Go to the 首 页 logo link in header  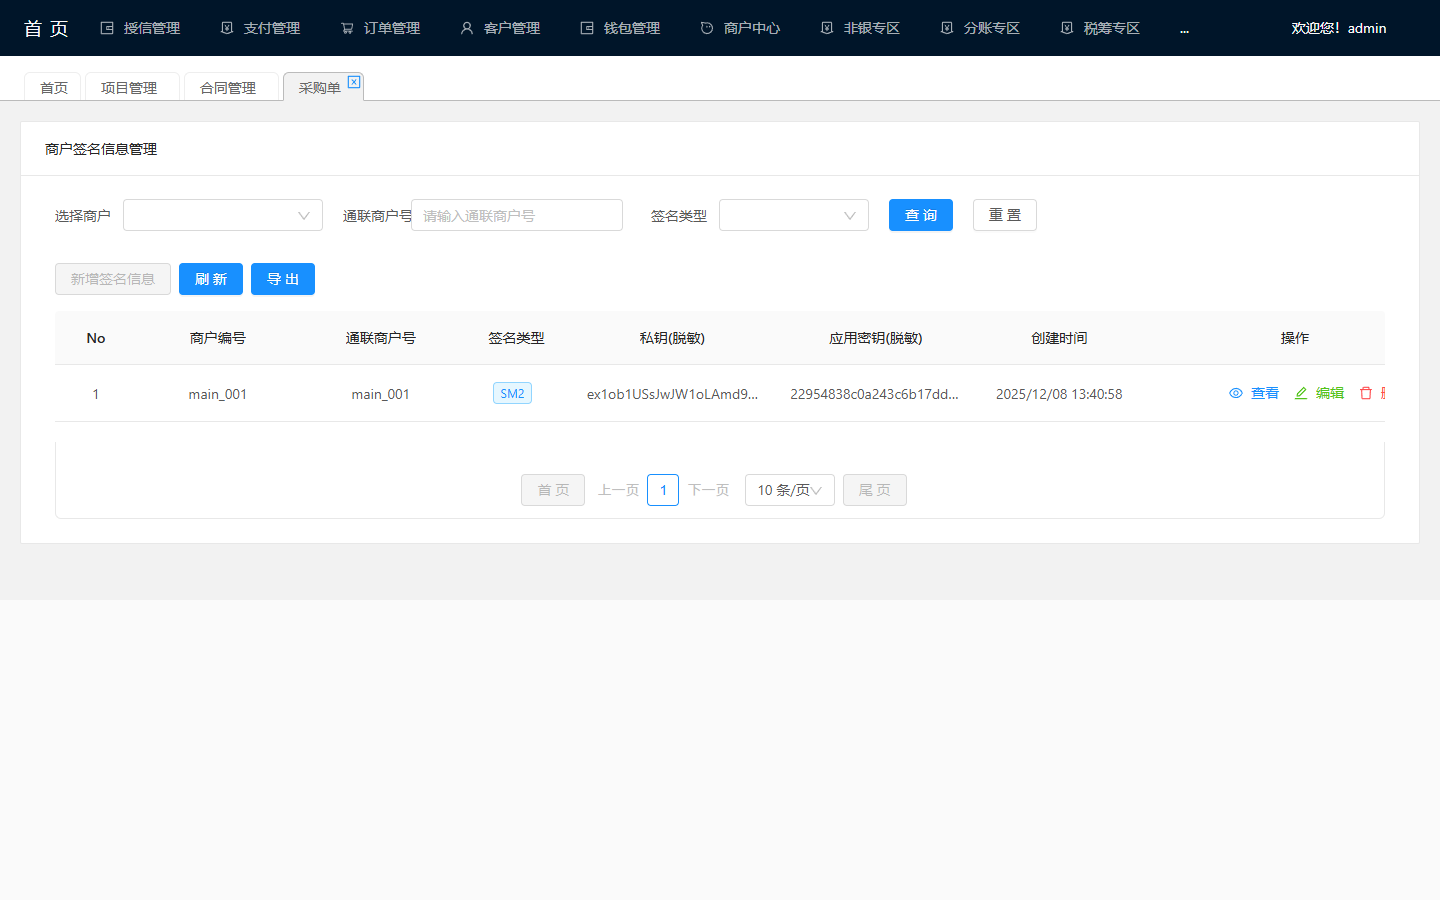[x=46, y=28]
